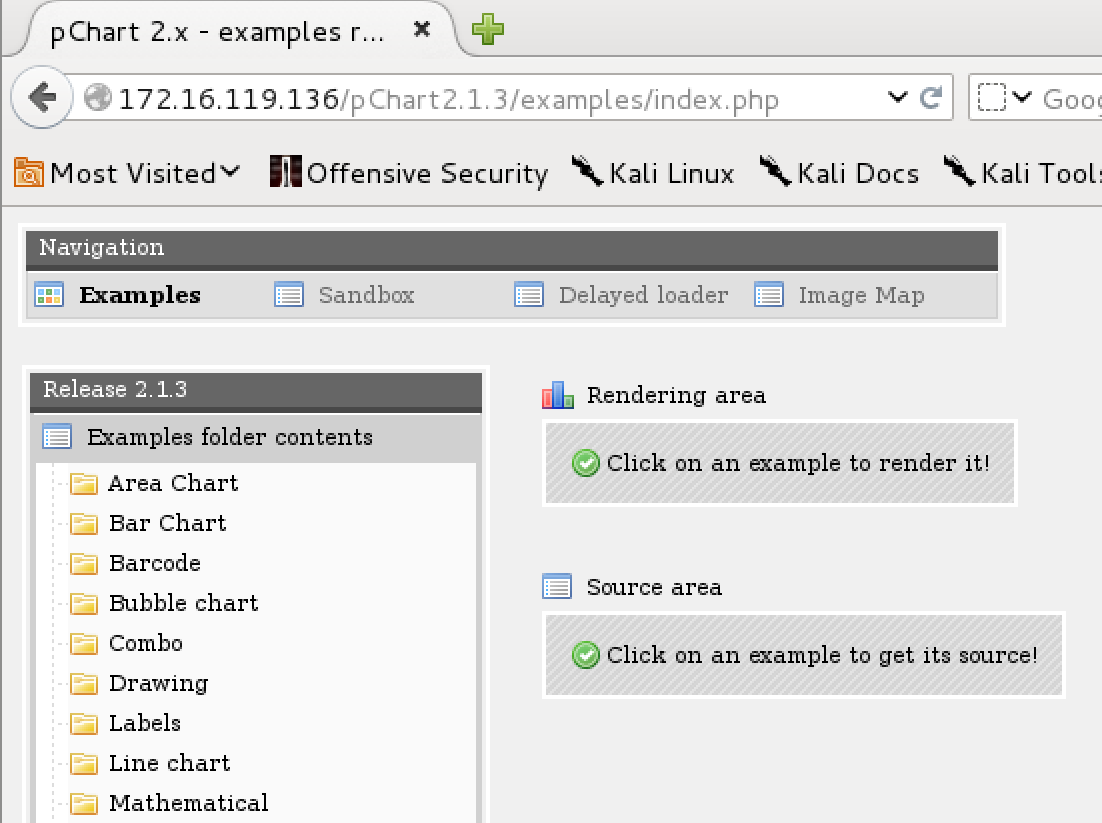Viewport: 1102px width, 823px height.
Task: Click the address bar URL field
Action: [485, 98]
